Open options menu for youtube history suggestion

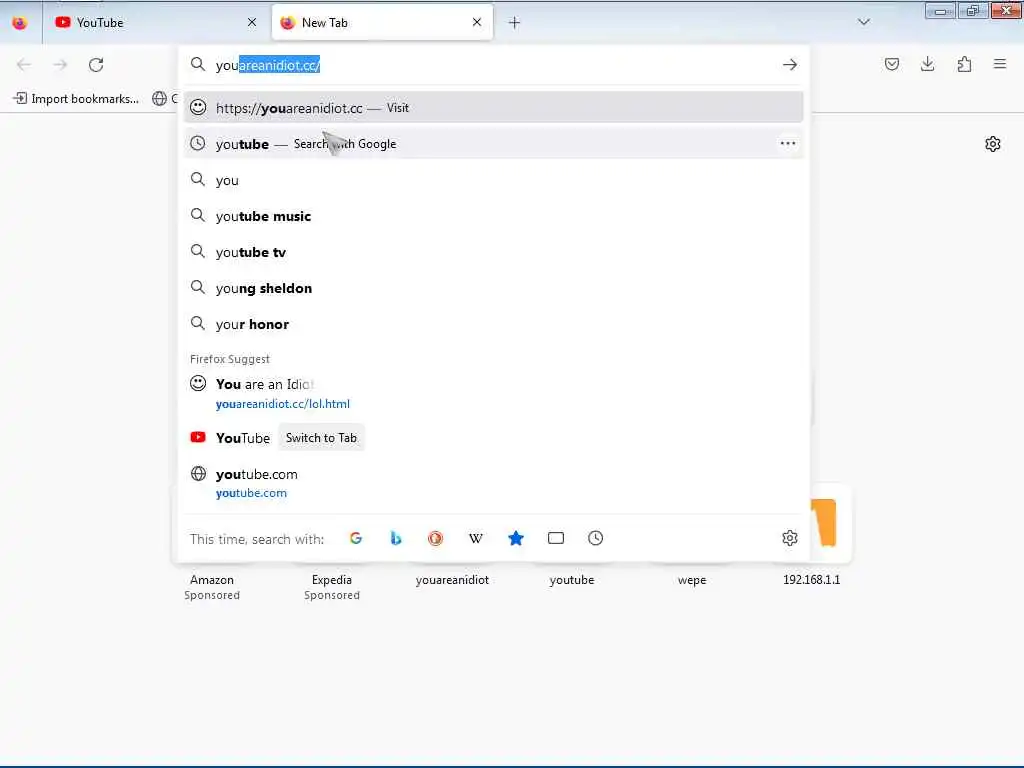coord(788,144)
